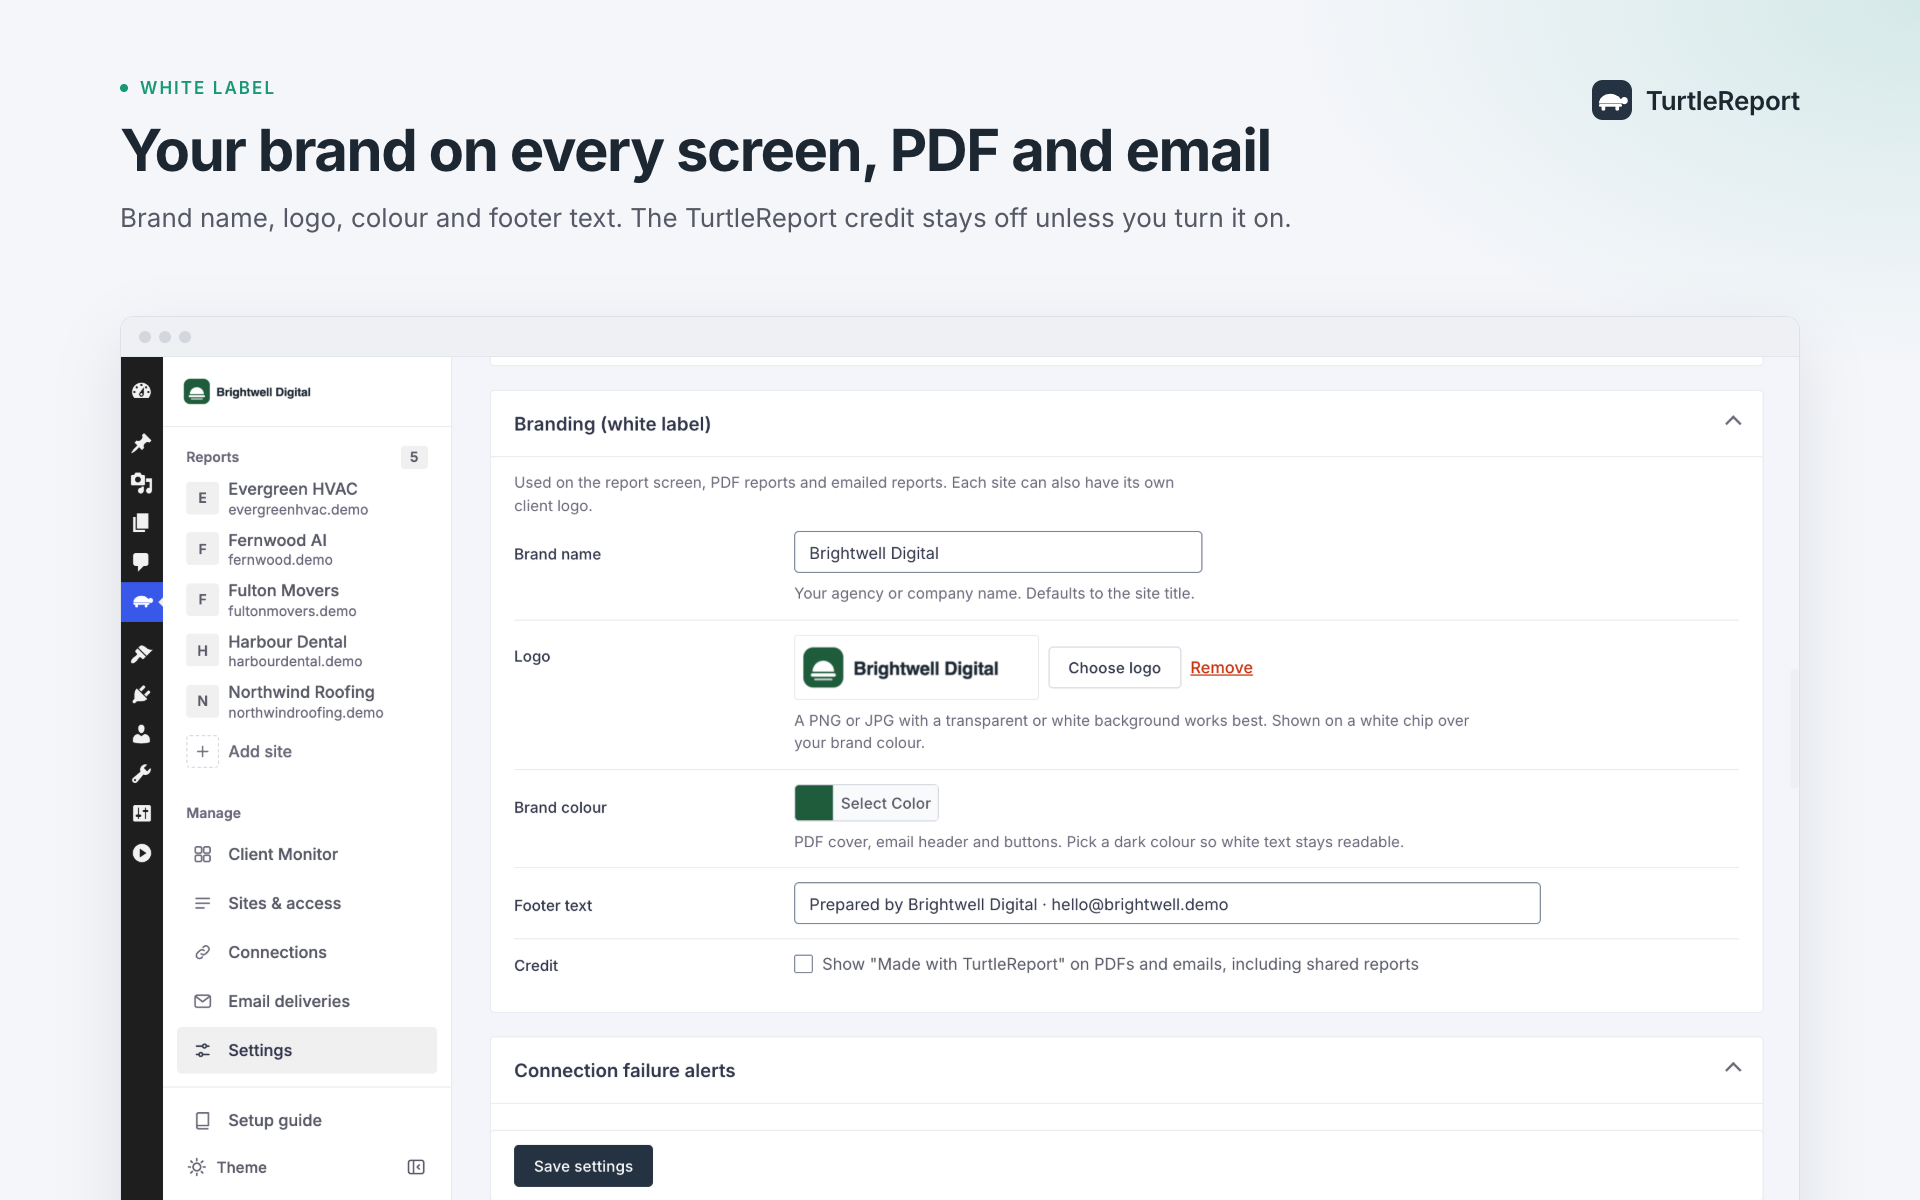Enable the "Made with TurtleReport" credit checkbox

pyautogui.click(x=803, y=964)
